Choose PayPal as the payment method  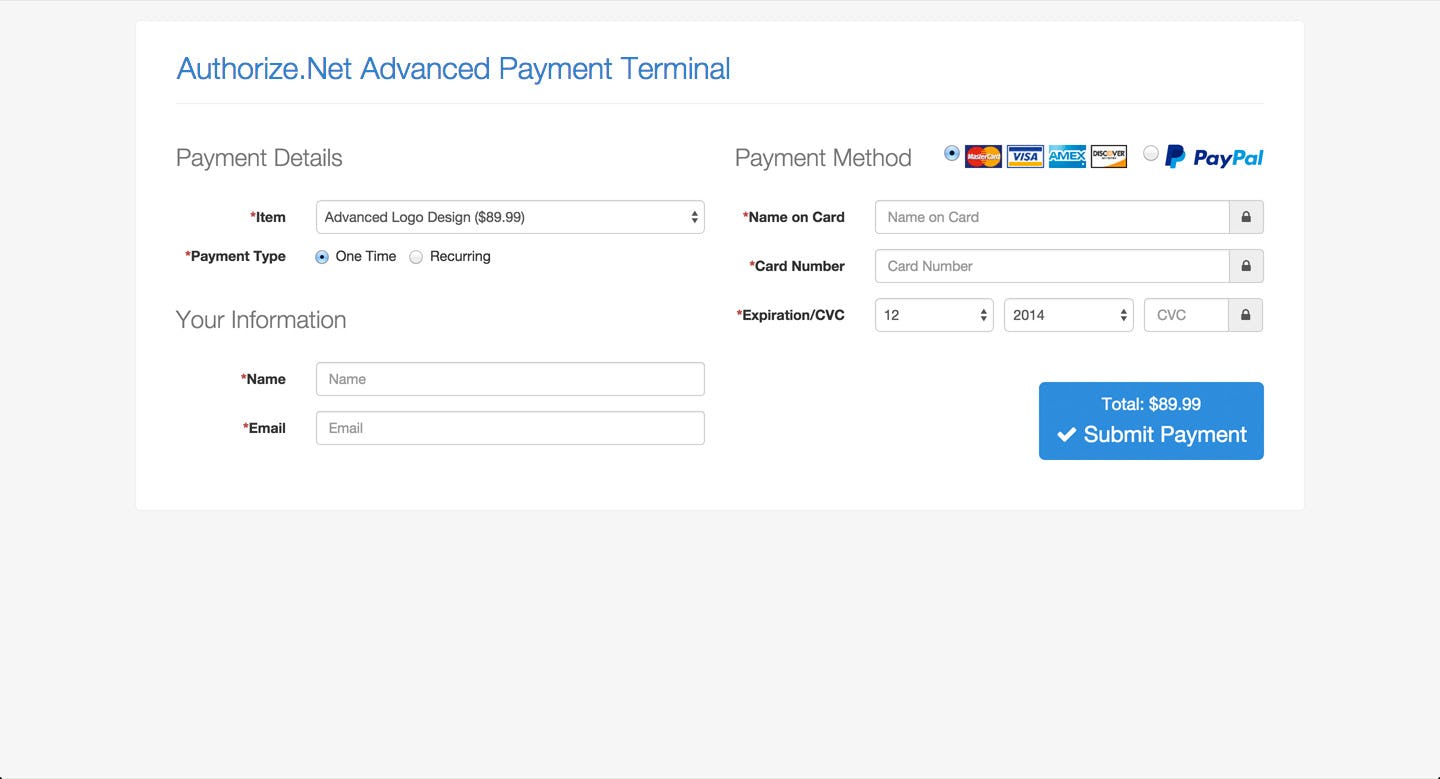pyautogui.click(x=1150, y=153)
